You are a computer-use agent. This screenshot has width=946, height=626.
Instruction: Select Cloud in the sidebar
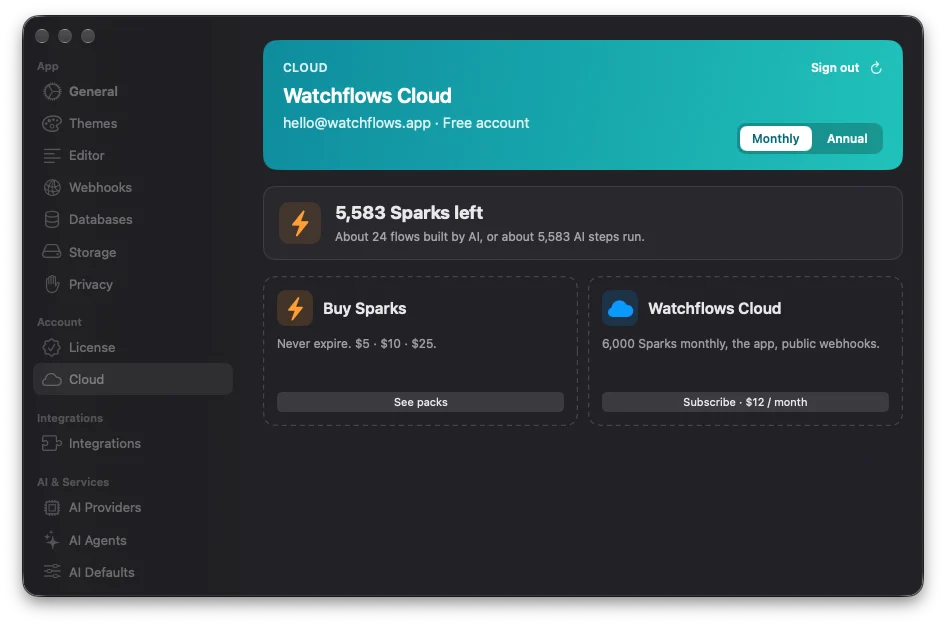tap(133, 379)
